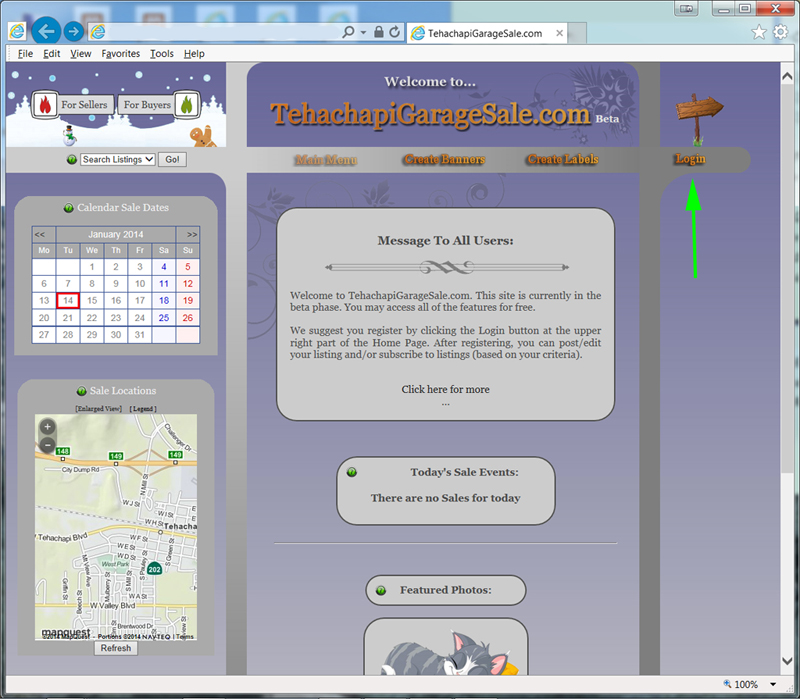The width and height of the screenshot is (800, 699).
Task: Go to next month in calendar
Action: (x=192, y=234)
